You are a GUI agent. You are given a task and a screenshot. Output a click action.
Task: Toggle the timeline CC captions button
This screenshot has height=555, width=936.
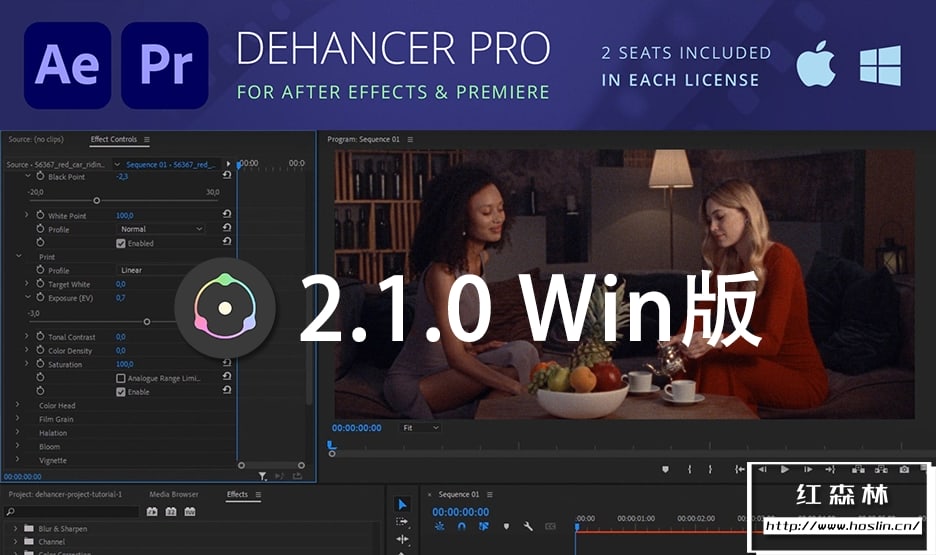[550, 526]
